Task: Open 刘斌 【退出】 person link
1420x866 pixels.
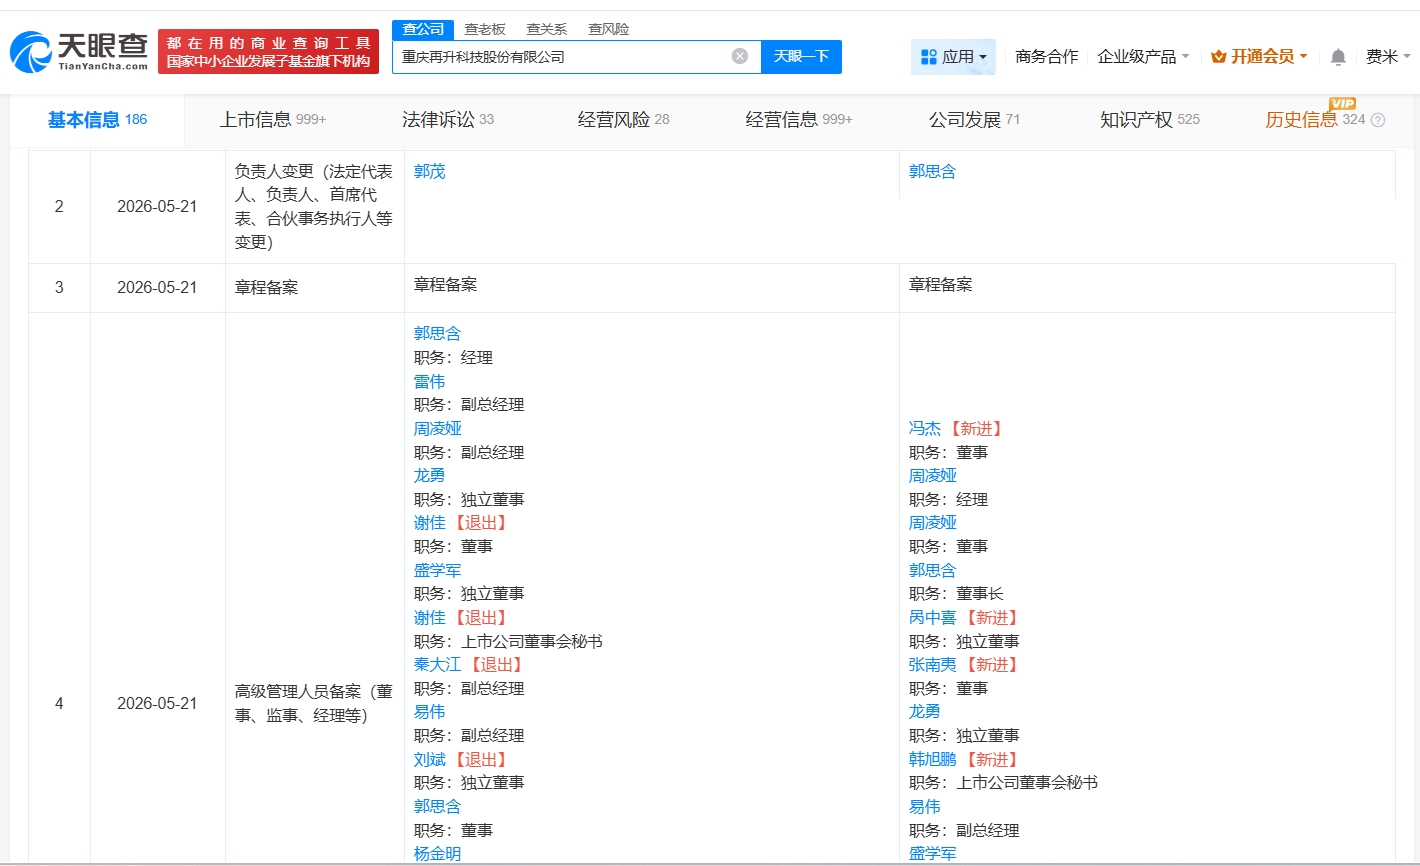Action: point(430,760)
